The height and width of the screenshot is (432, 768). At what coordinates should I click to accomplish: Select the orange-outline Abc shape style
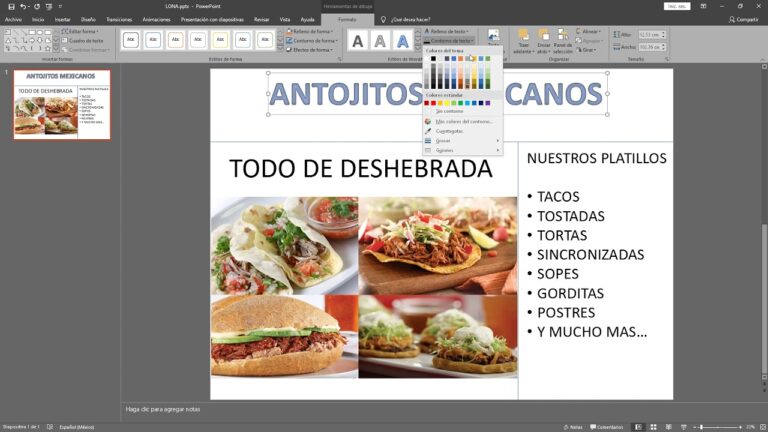click(x=175, y=40)
